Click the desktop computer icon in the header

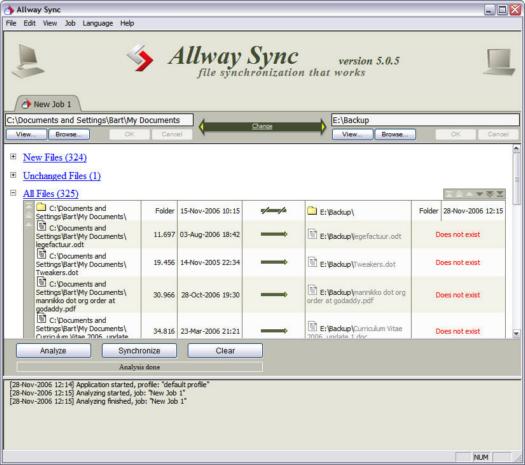point(28,61)
